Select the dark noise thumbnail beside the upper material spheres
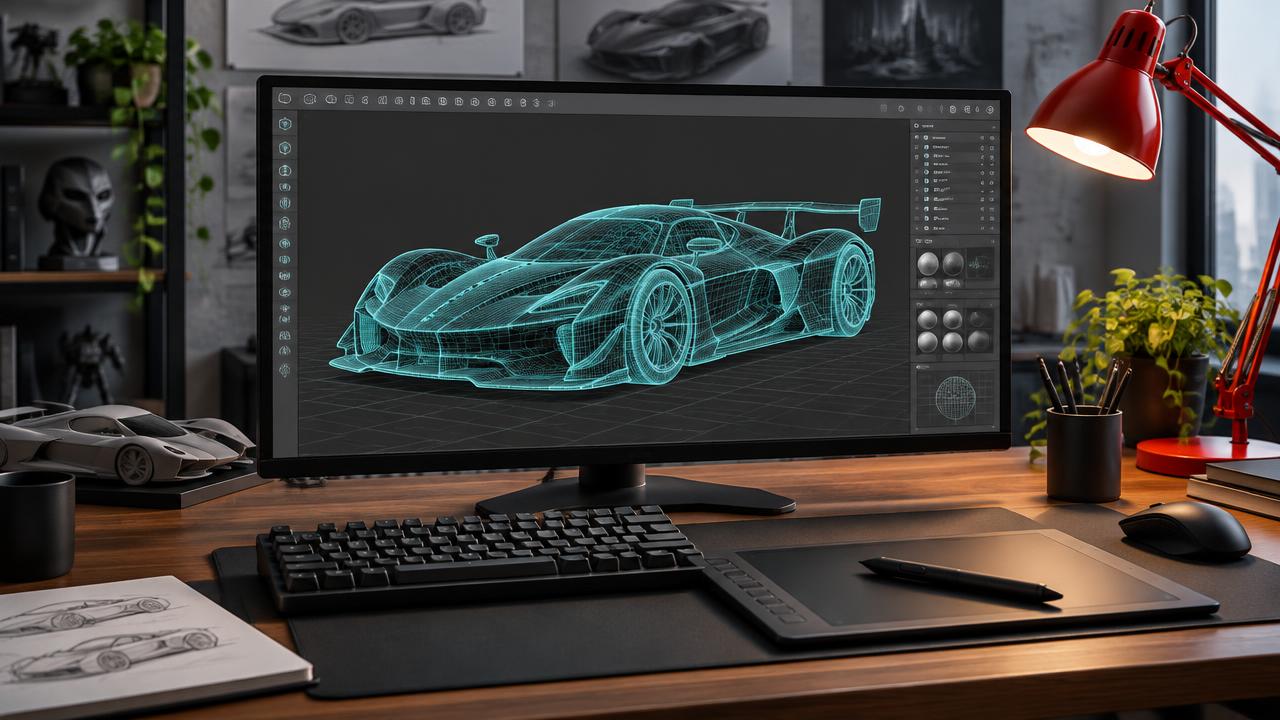Screen dimensions: 1280x720 (979, 265)
